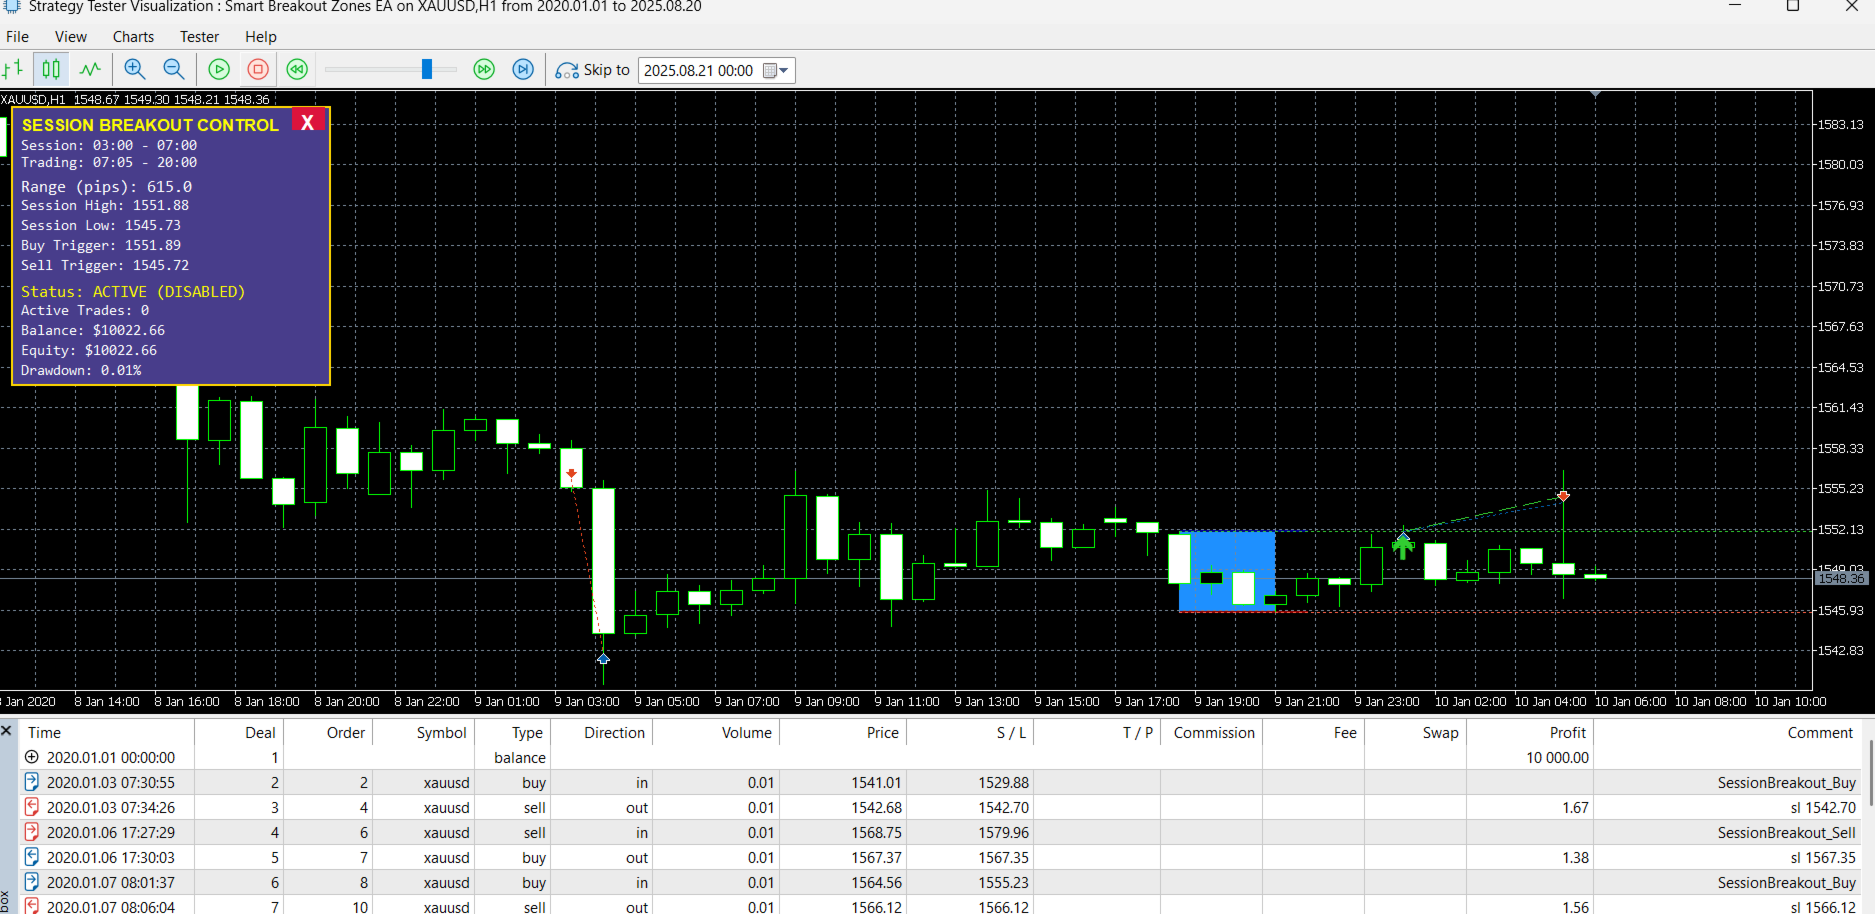
Task: Zoom in the chart
Action: [x=134, y=70]
